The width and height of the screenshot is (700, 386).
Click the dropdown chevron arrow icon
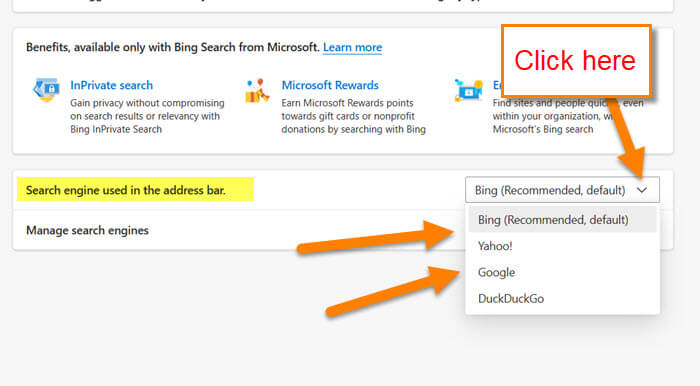point(642,190)
